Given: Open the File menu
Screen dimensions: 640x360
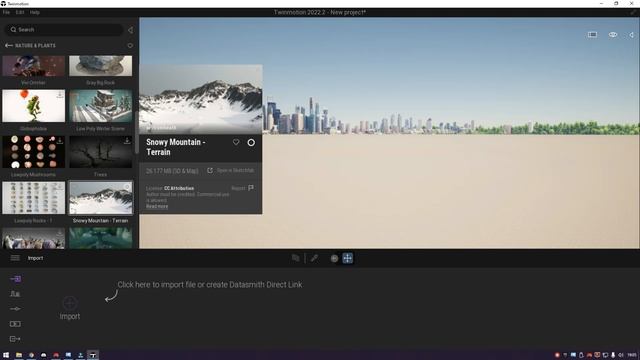Looking at the screenshot, I should point(6,12).
